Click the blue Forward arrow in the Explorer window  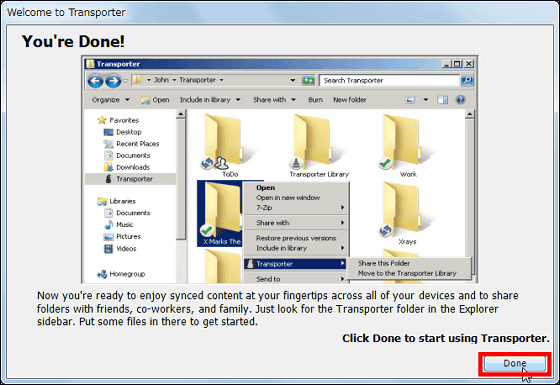pos(113,81)
